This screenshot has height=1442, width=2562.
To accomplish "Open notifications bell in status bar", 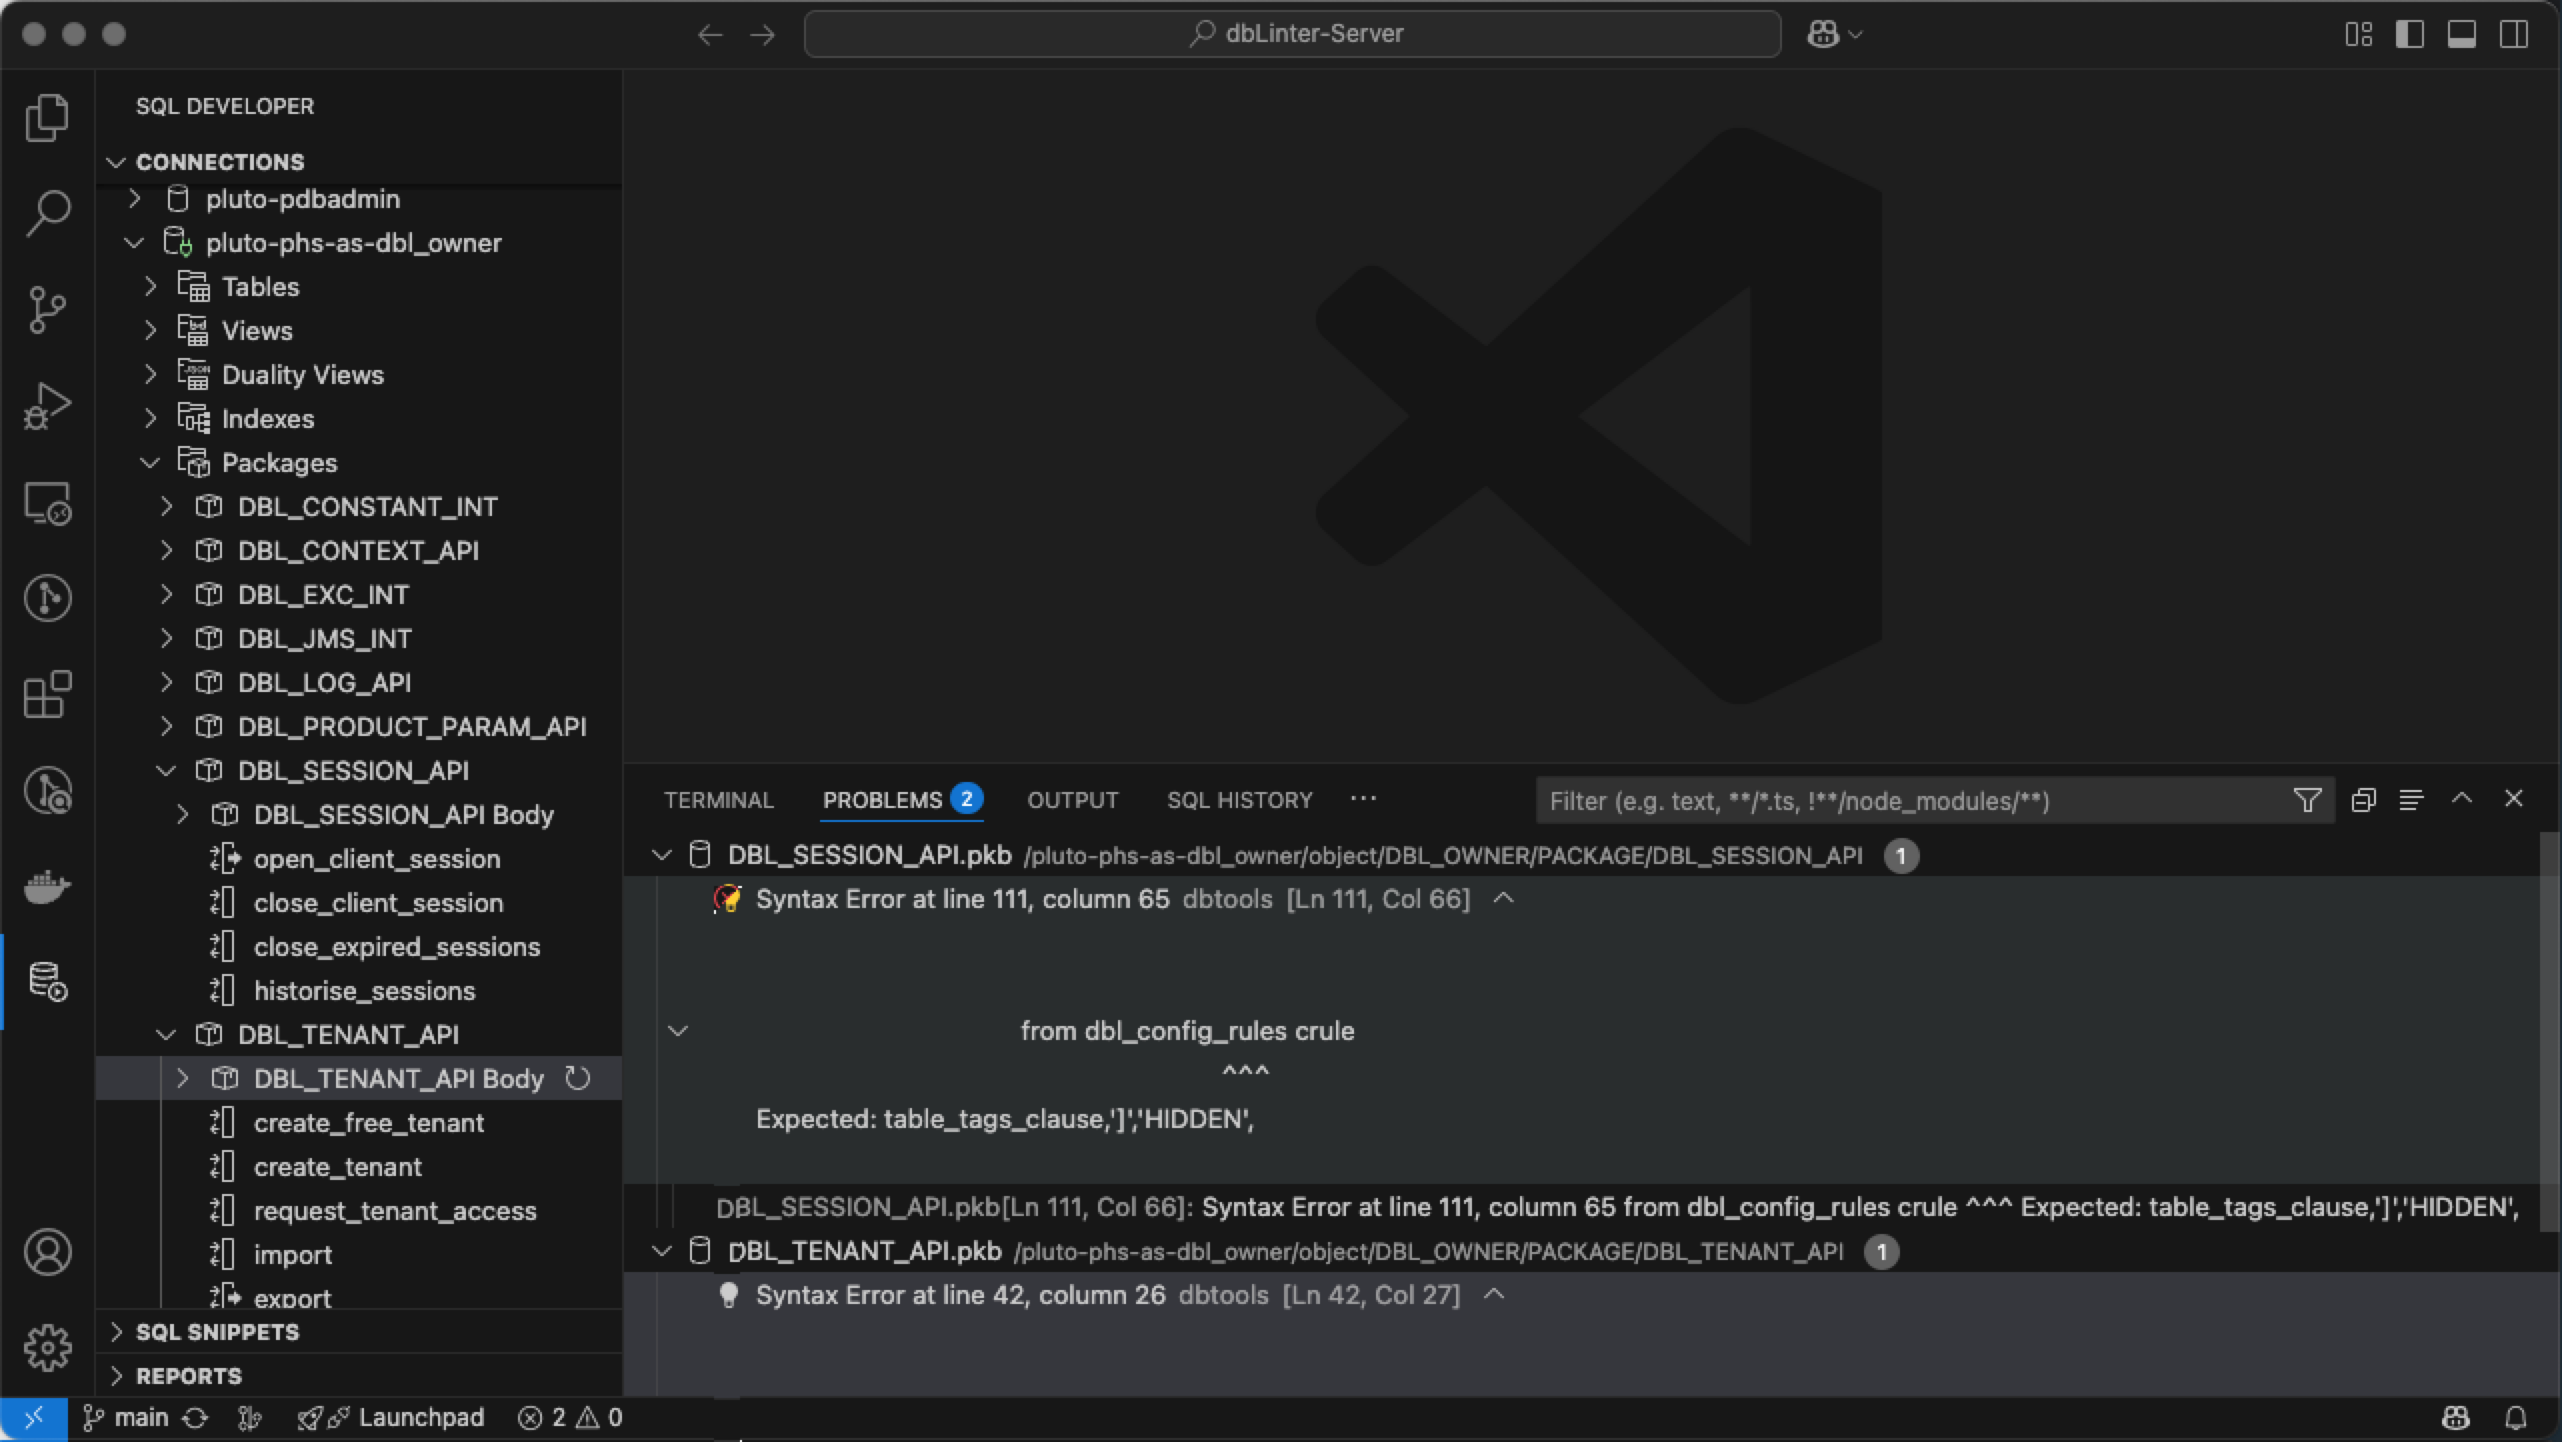I will coord(2516,1418).
